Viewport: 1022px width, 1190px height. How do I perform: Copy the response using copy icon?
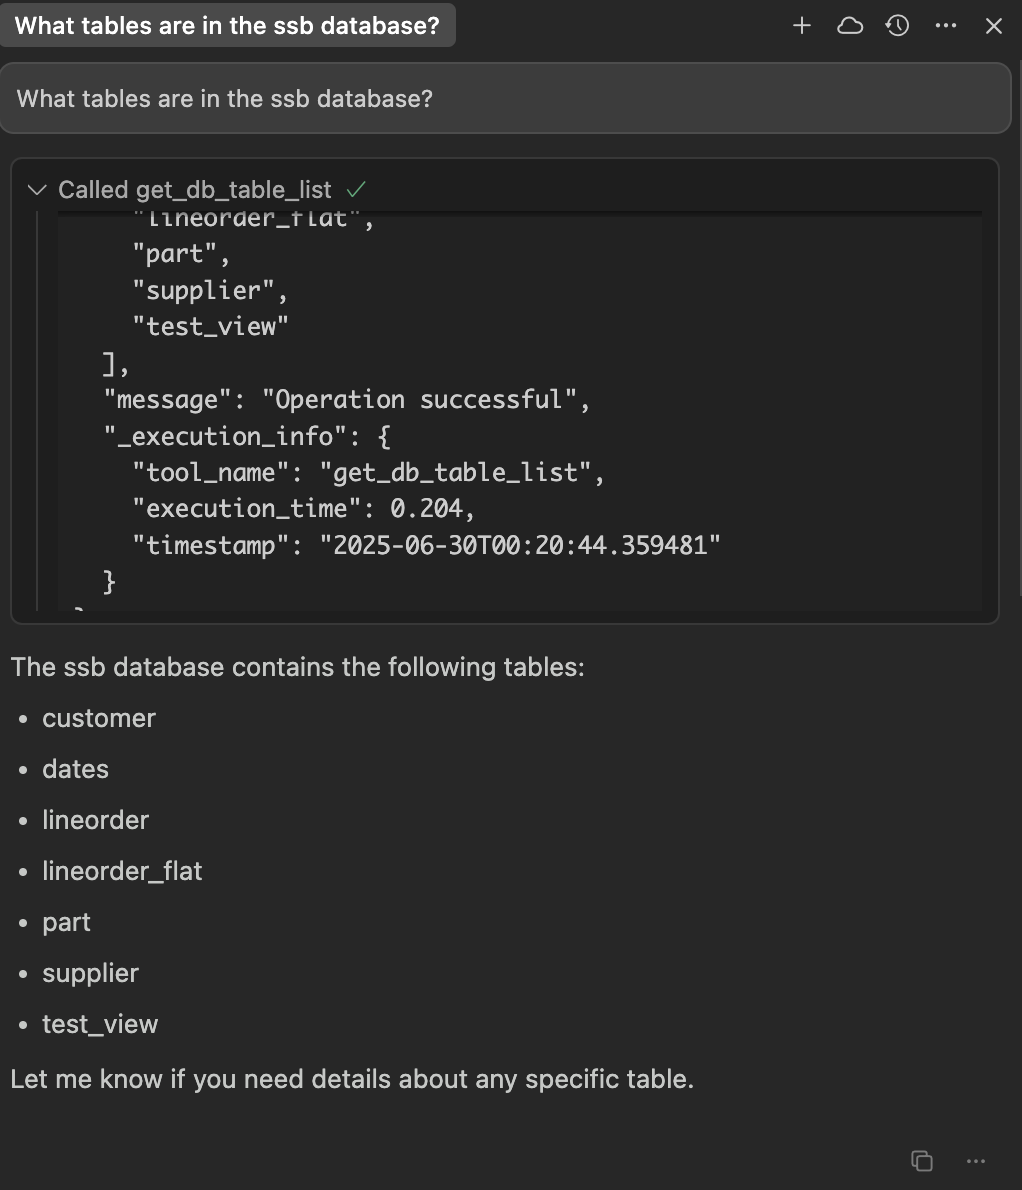click(x=922, y=1161)
